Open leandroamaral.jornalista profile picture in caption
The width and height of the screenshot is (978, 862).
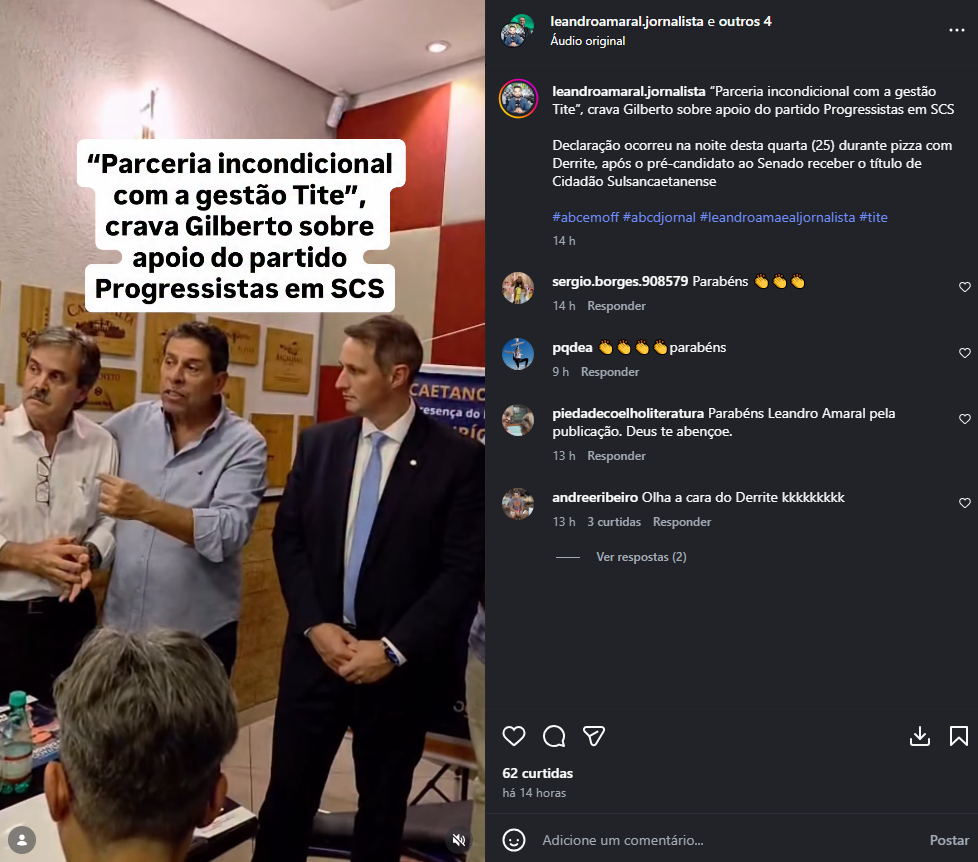518,99
